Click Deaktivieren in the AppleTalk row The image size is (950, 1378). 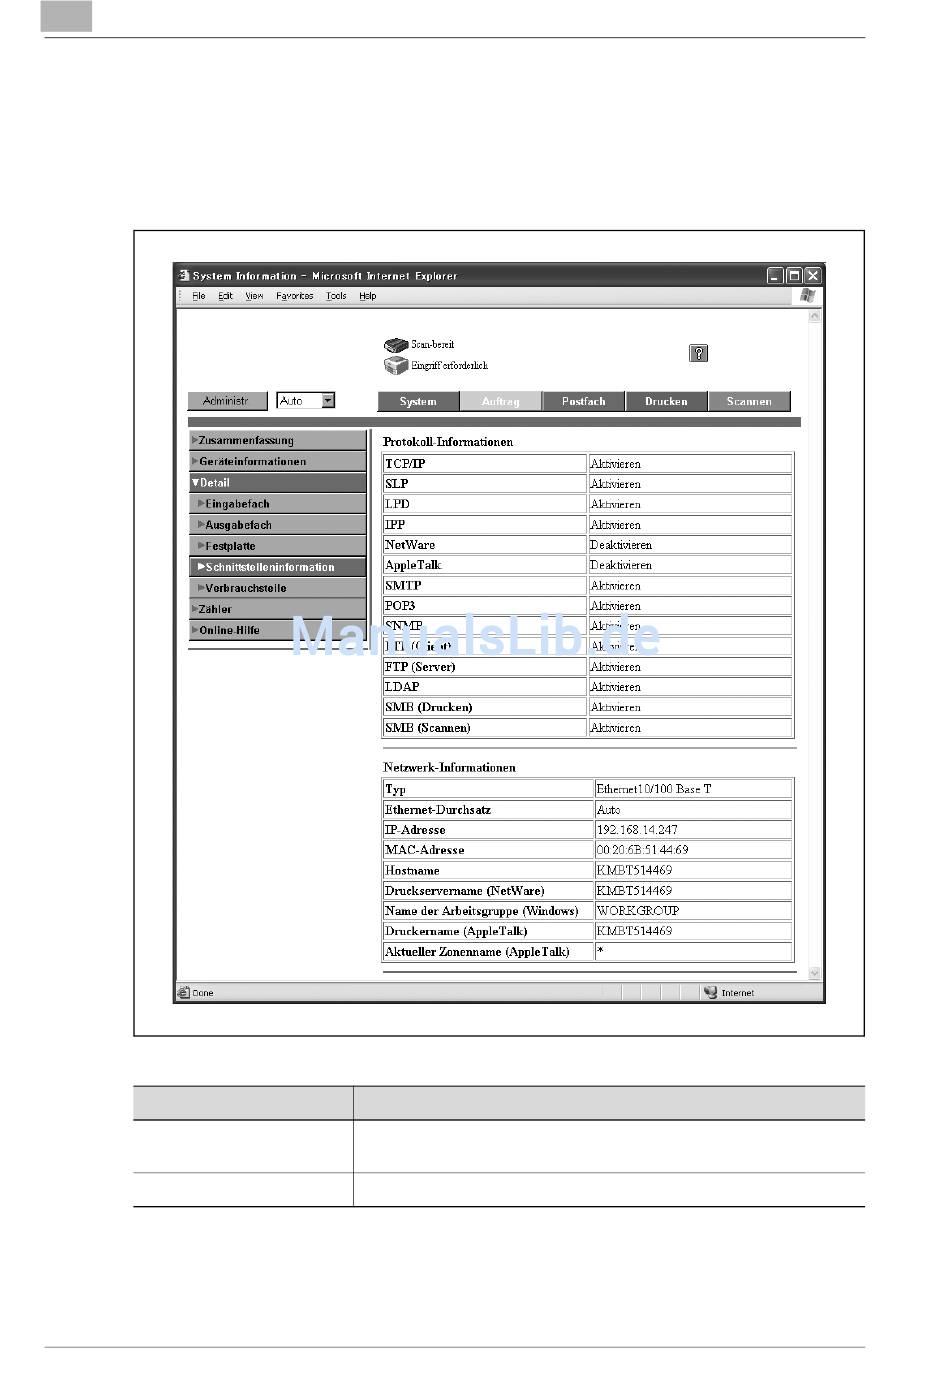621,565
